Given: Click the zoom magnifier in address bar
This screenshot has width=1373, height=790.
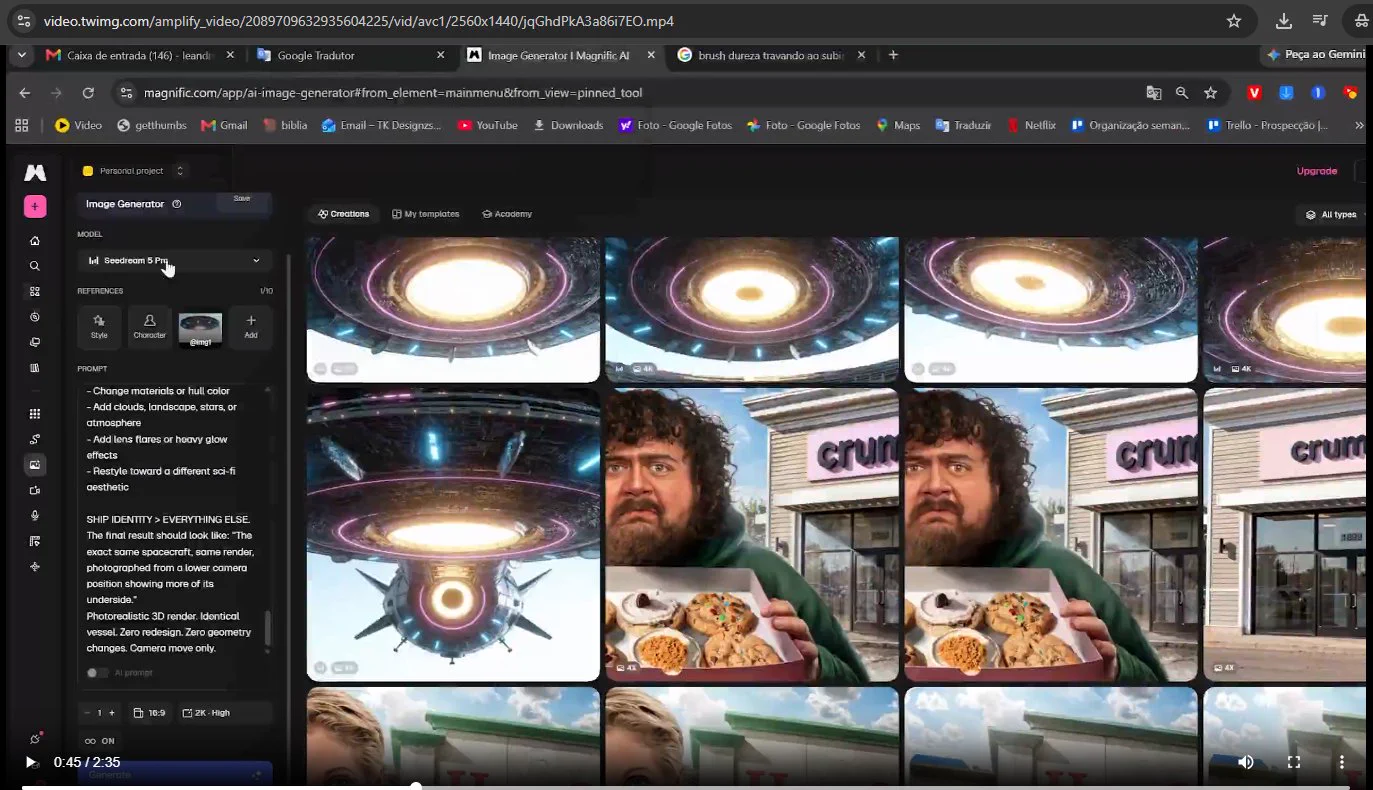Looking at the screenshot, I should [1182, 93].
